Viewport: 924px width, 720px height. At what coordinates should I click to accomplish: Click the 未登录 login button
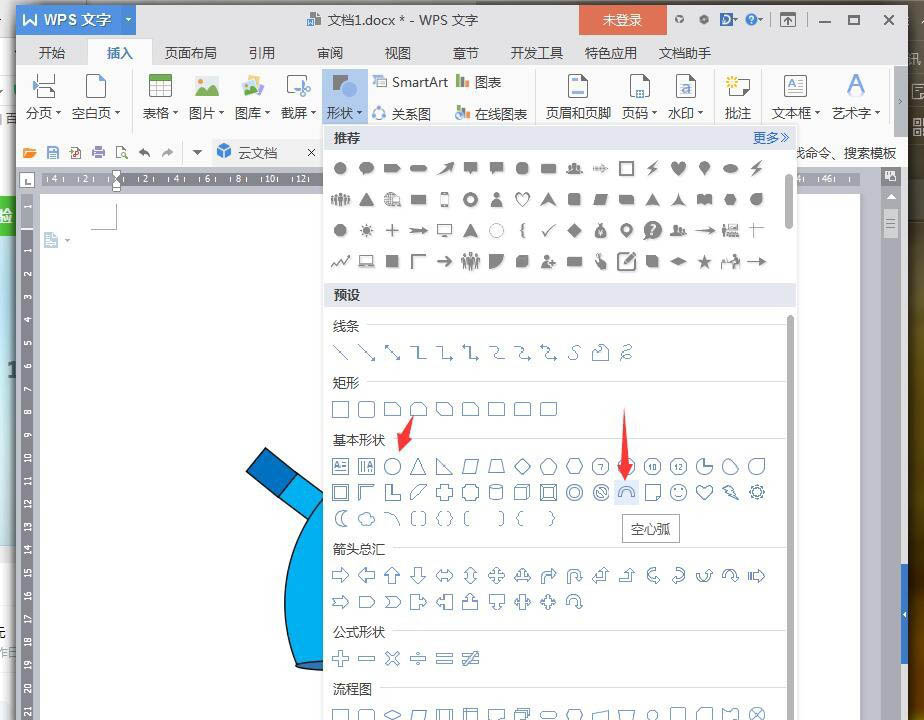point(622,20)
